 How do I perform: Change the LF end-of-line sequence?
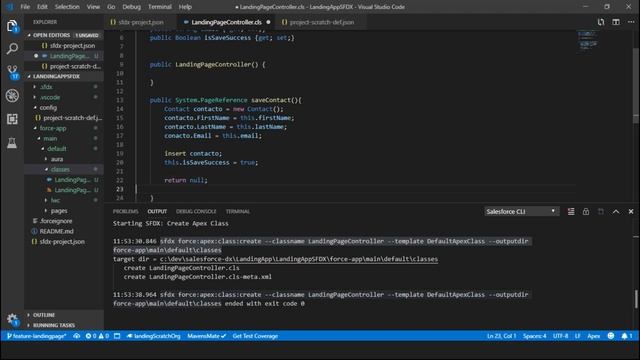tap(578, 336)
